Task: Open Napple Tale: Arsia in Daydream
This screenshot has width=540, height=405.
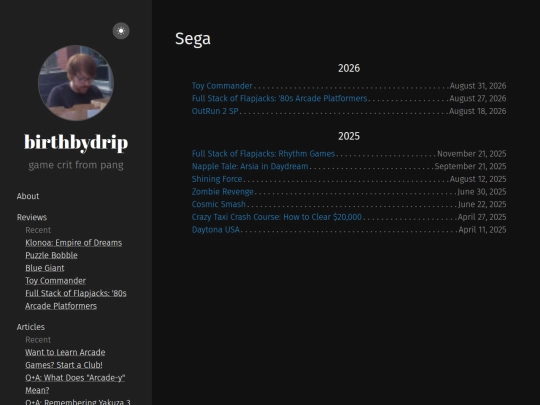Action: tap(250, 166)
